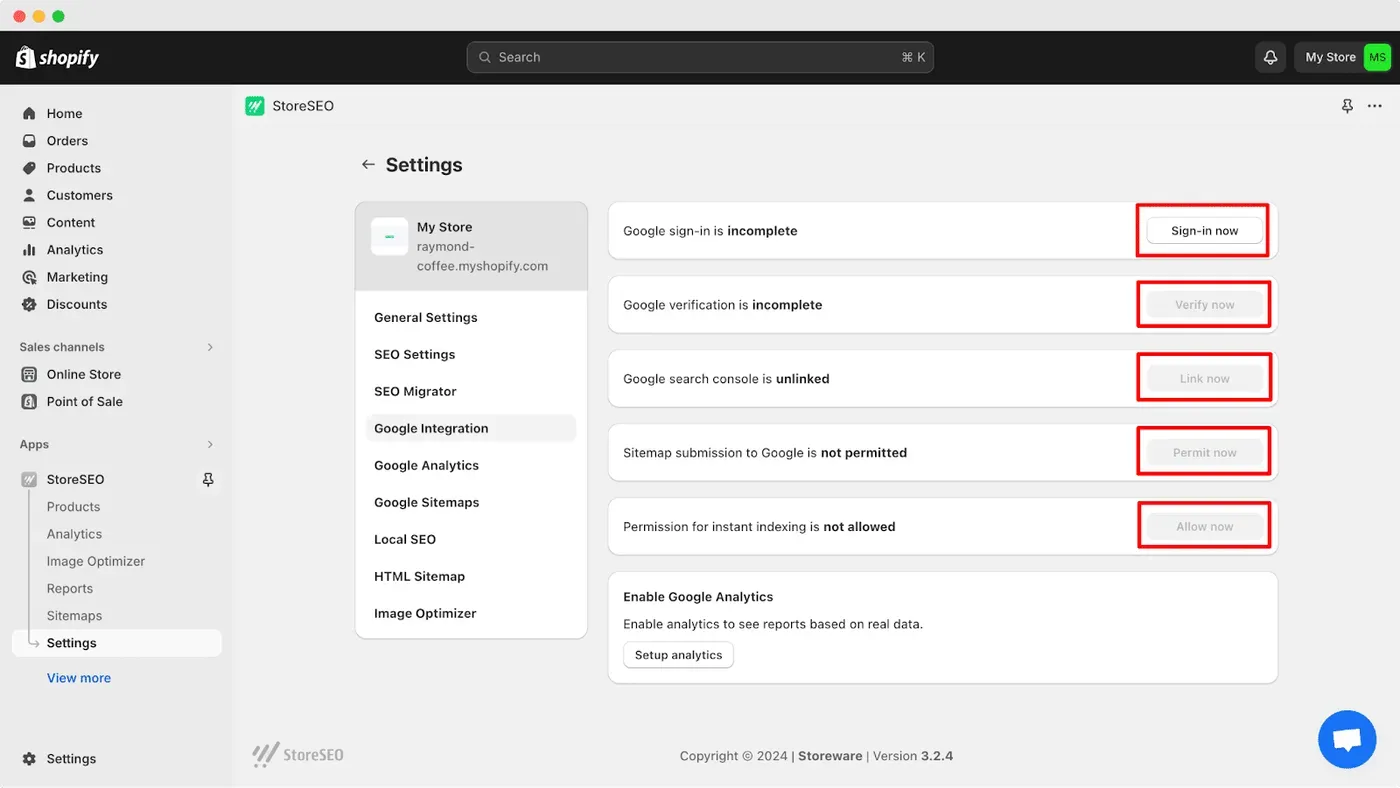The image size is (1400, 788).
Task: Expand the Sales channels section
Action: (210, 347)
